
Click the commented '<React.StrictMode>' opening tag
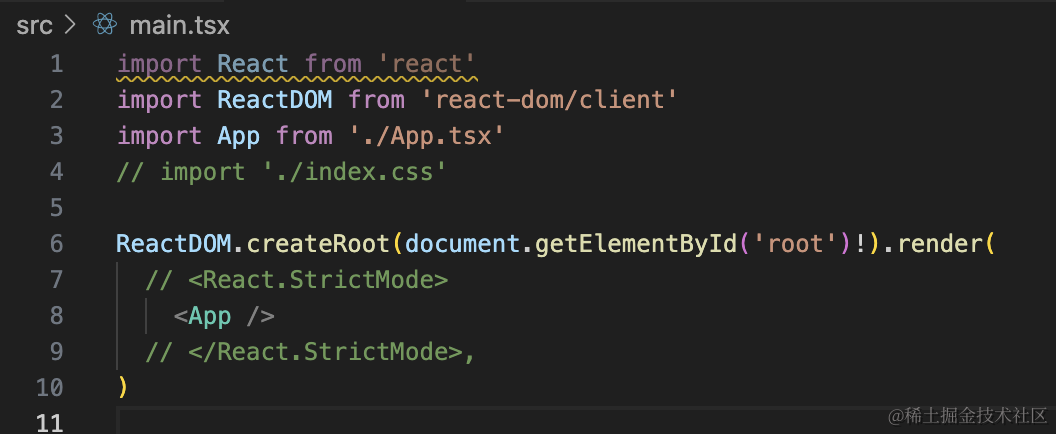[318, 279]
